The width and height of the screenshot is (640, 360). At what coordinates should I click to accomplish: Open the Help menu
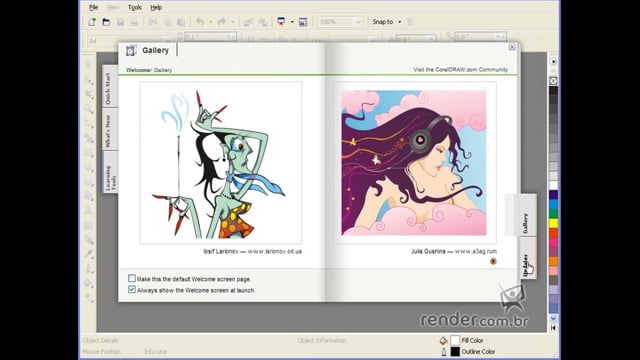click(x=156, y=7)
